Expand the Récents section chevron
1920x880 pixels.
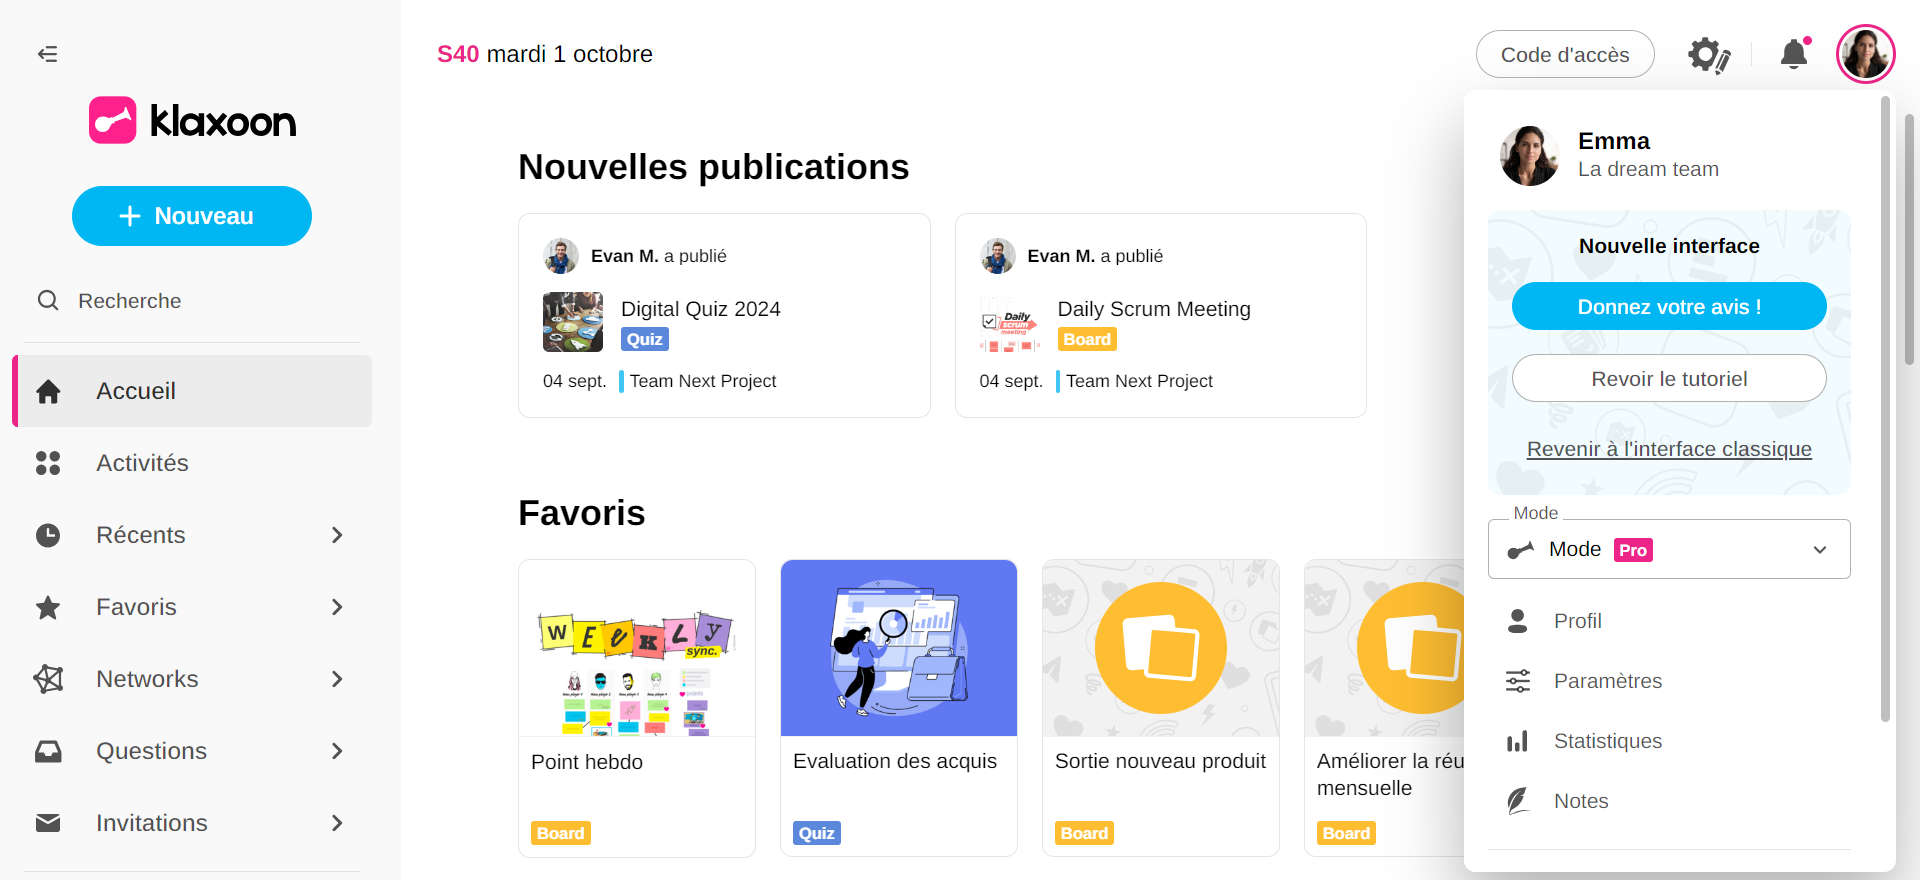tap(337, 535)
